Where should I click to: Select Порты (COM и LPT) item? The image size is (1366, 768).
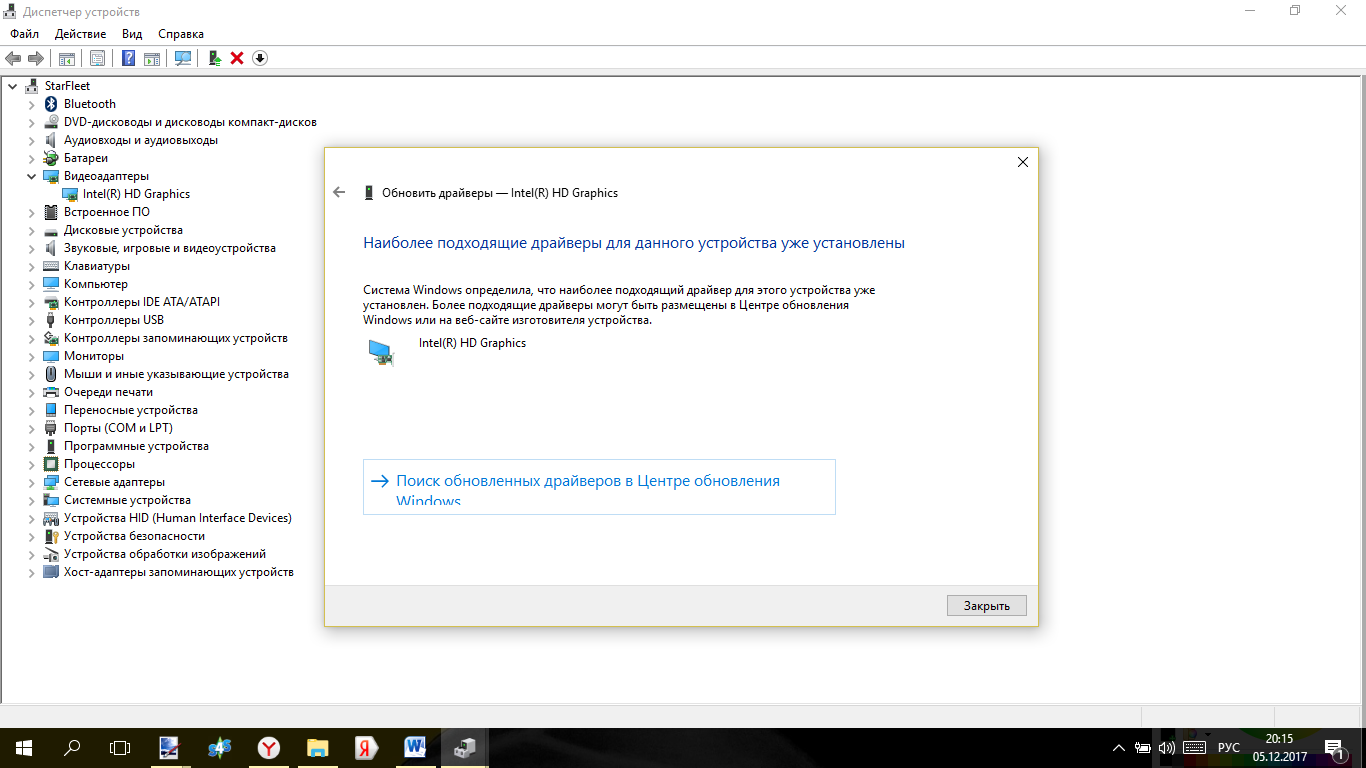(x=118, y=428)
